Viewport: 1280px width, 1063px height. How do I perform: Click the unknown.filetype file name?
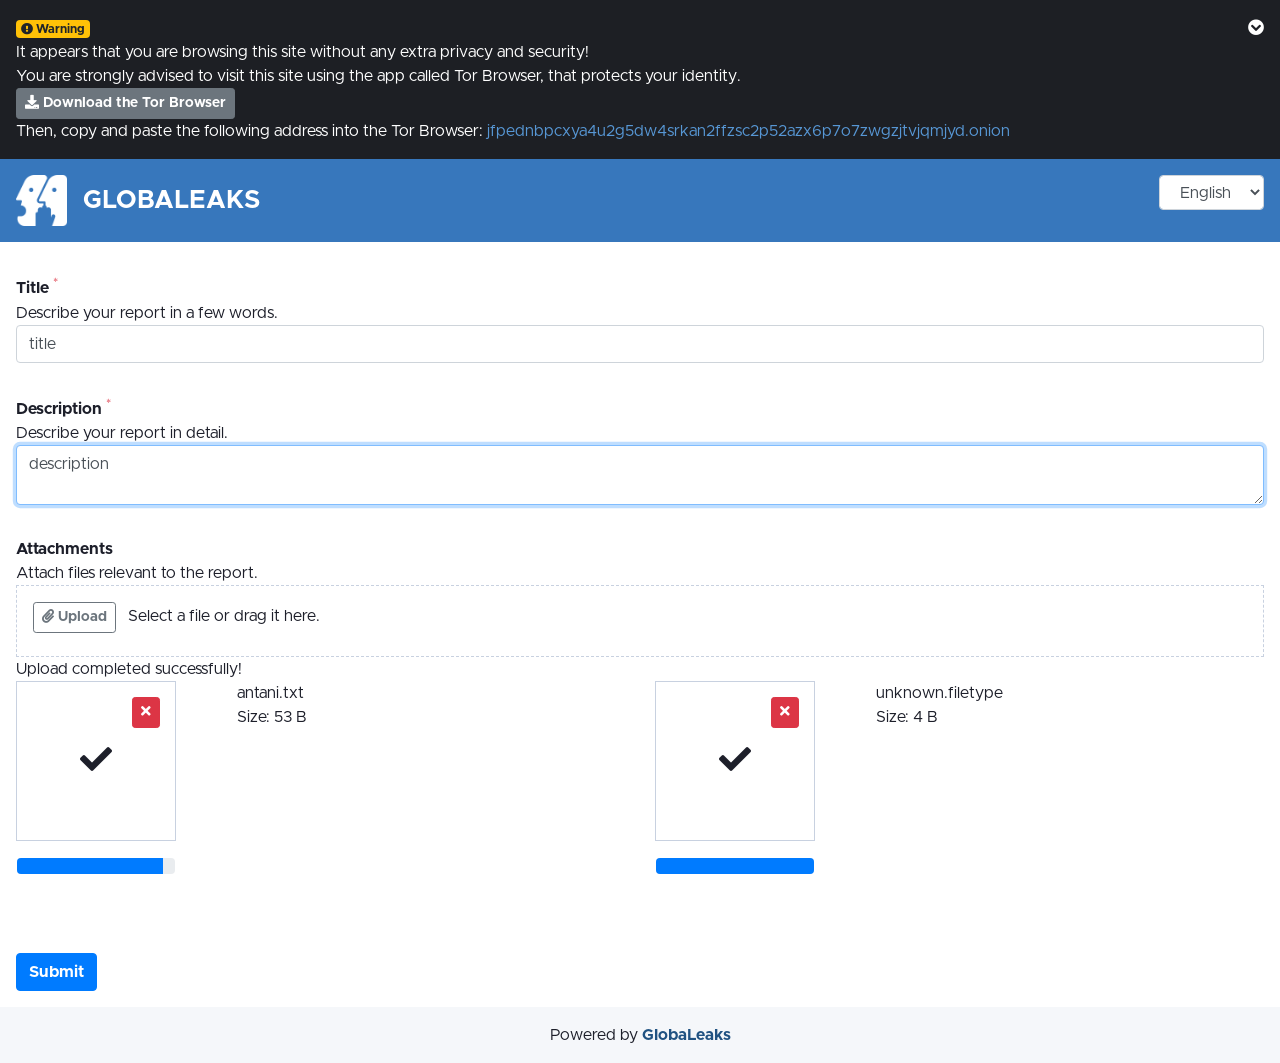pos(939,693)
